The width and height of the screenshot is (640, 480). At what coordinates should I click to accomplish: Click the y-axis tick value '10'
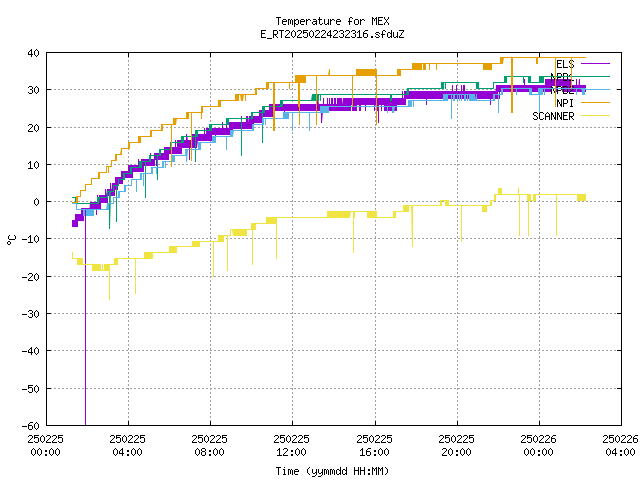coord(33,165)
